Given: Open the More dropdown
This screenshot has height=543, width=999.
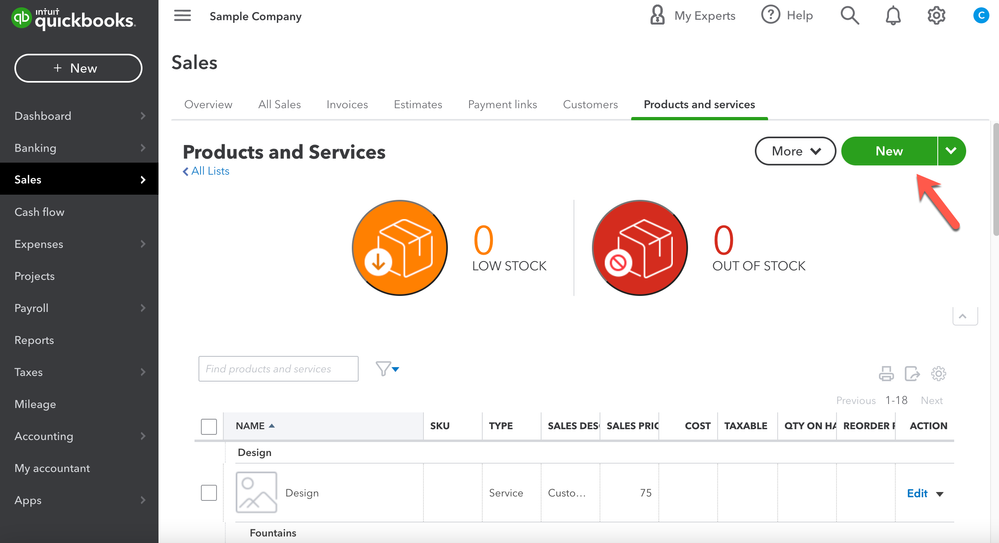Looking at the screenshot, I should [x=795, y=151].
